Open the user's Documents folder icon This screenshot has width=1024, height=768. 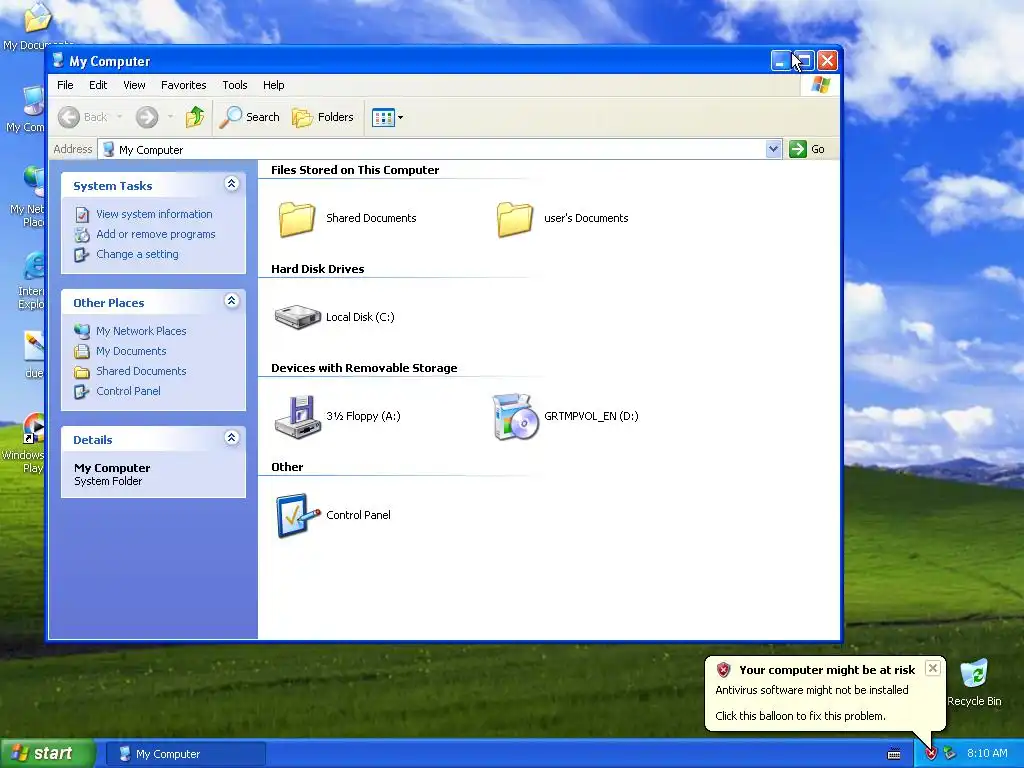tap(515, 219)
